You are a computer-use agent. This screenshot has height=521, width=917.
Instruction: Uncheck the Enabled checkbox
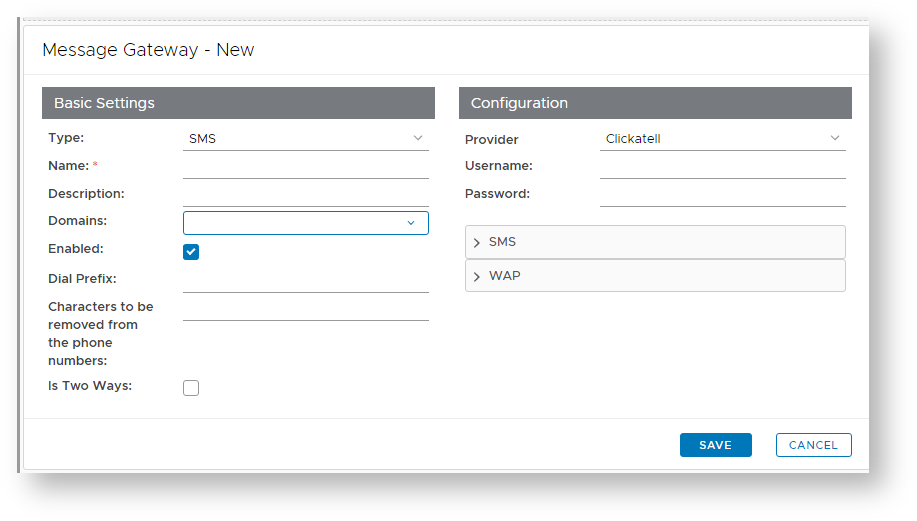191,252
